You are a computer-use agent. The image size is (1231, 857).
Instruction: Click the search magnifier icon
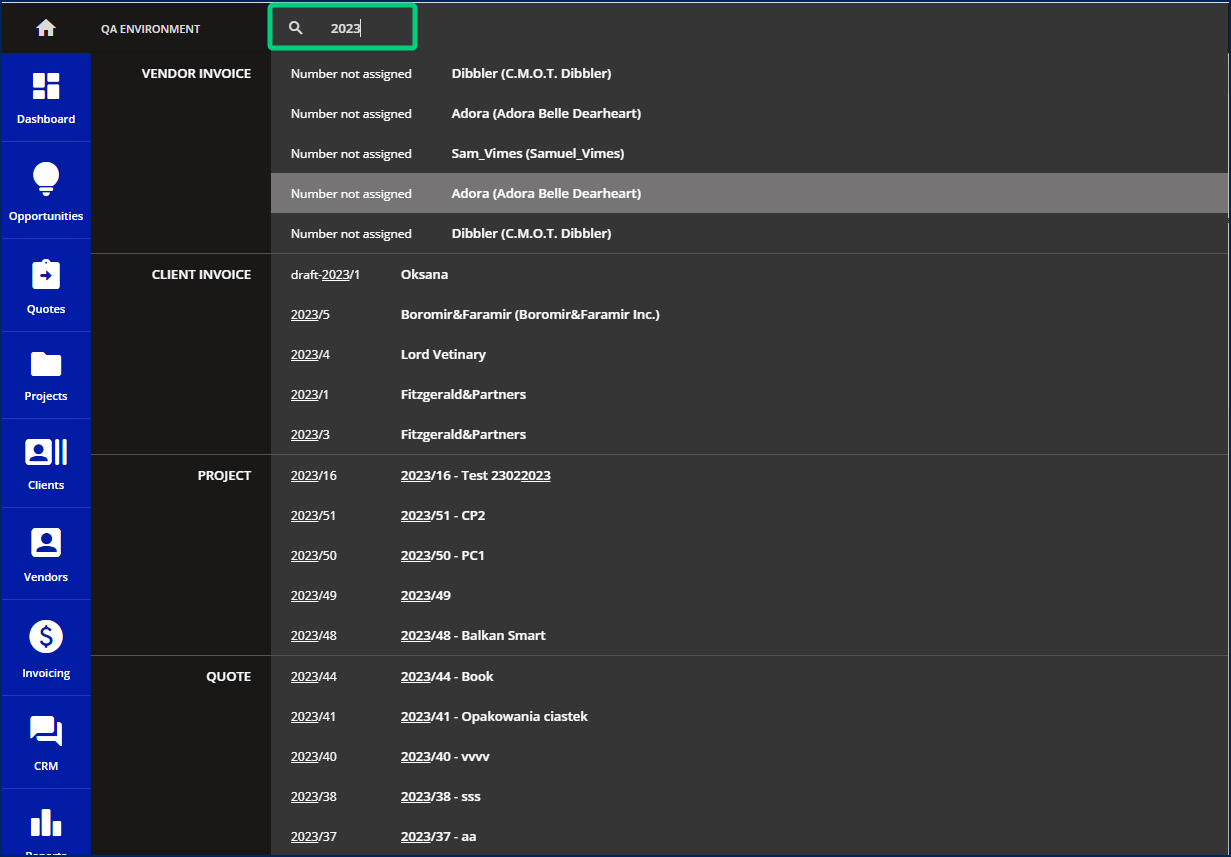pos(295,28)
